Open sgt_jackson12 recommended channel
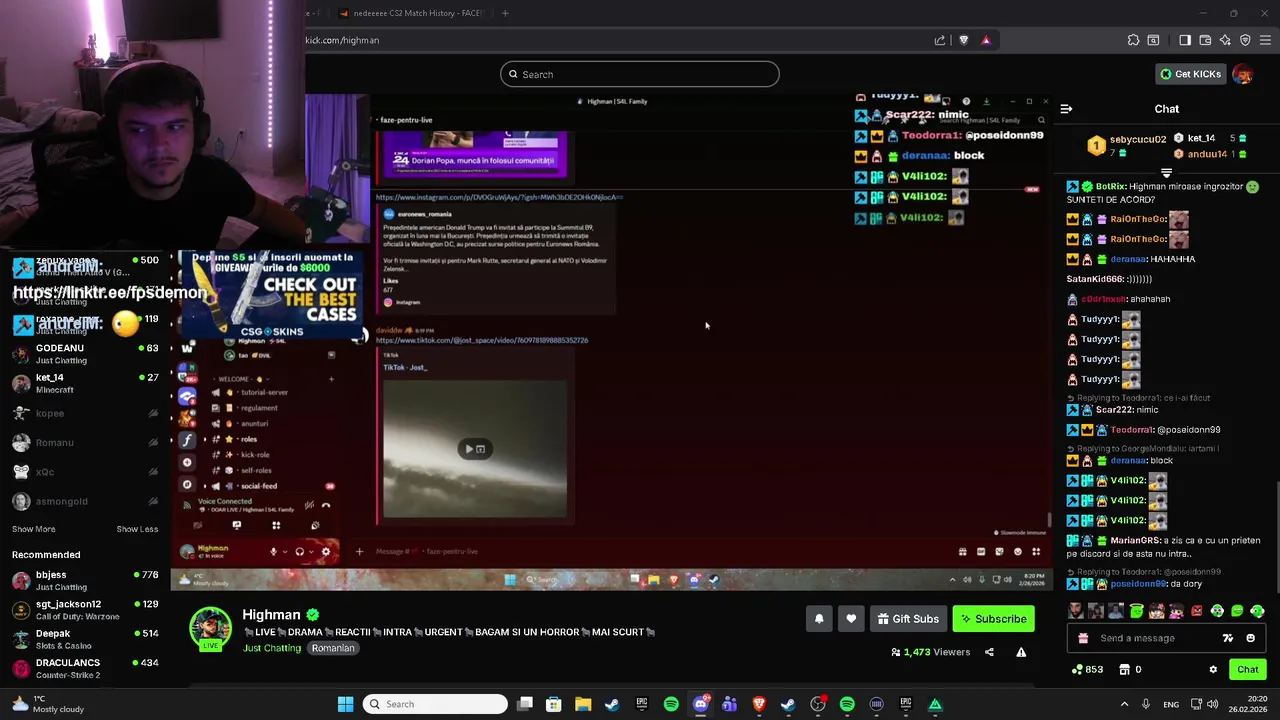This screenshot has height=720, width=1280. point(85,610)
